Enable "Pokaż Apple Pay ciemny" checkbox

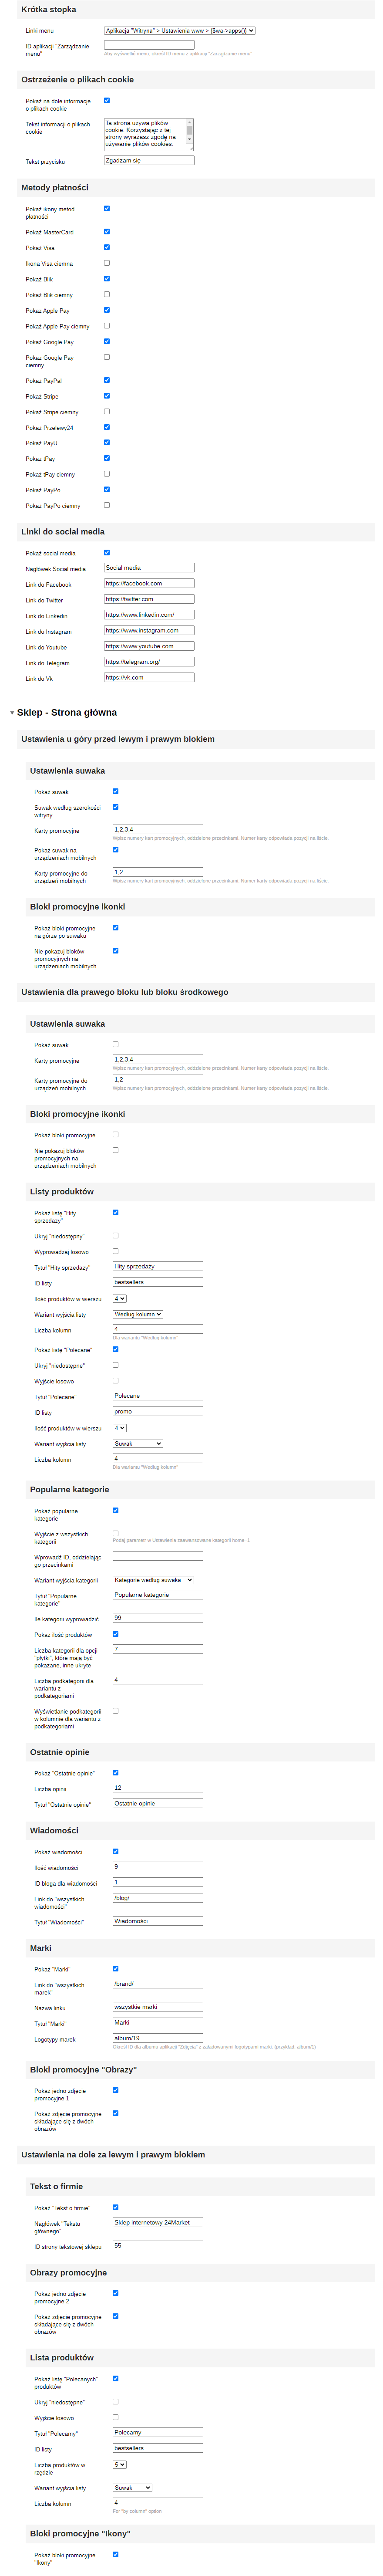tap(107, 326)
